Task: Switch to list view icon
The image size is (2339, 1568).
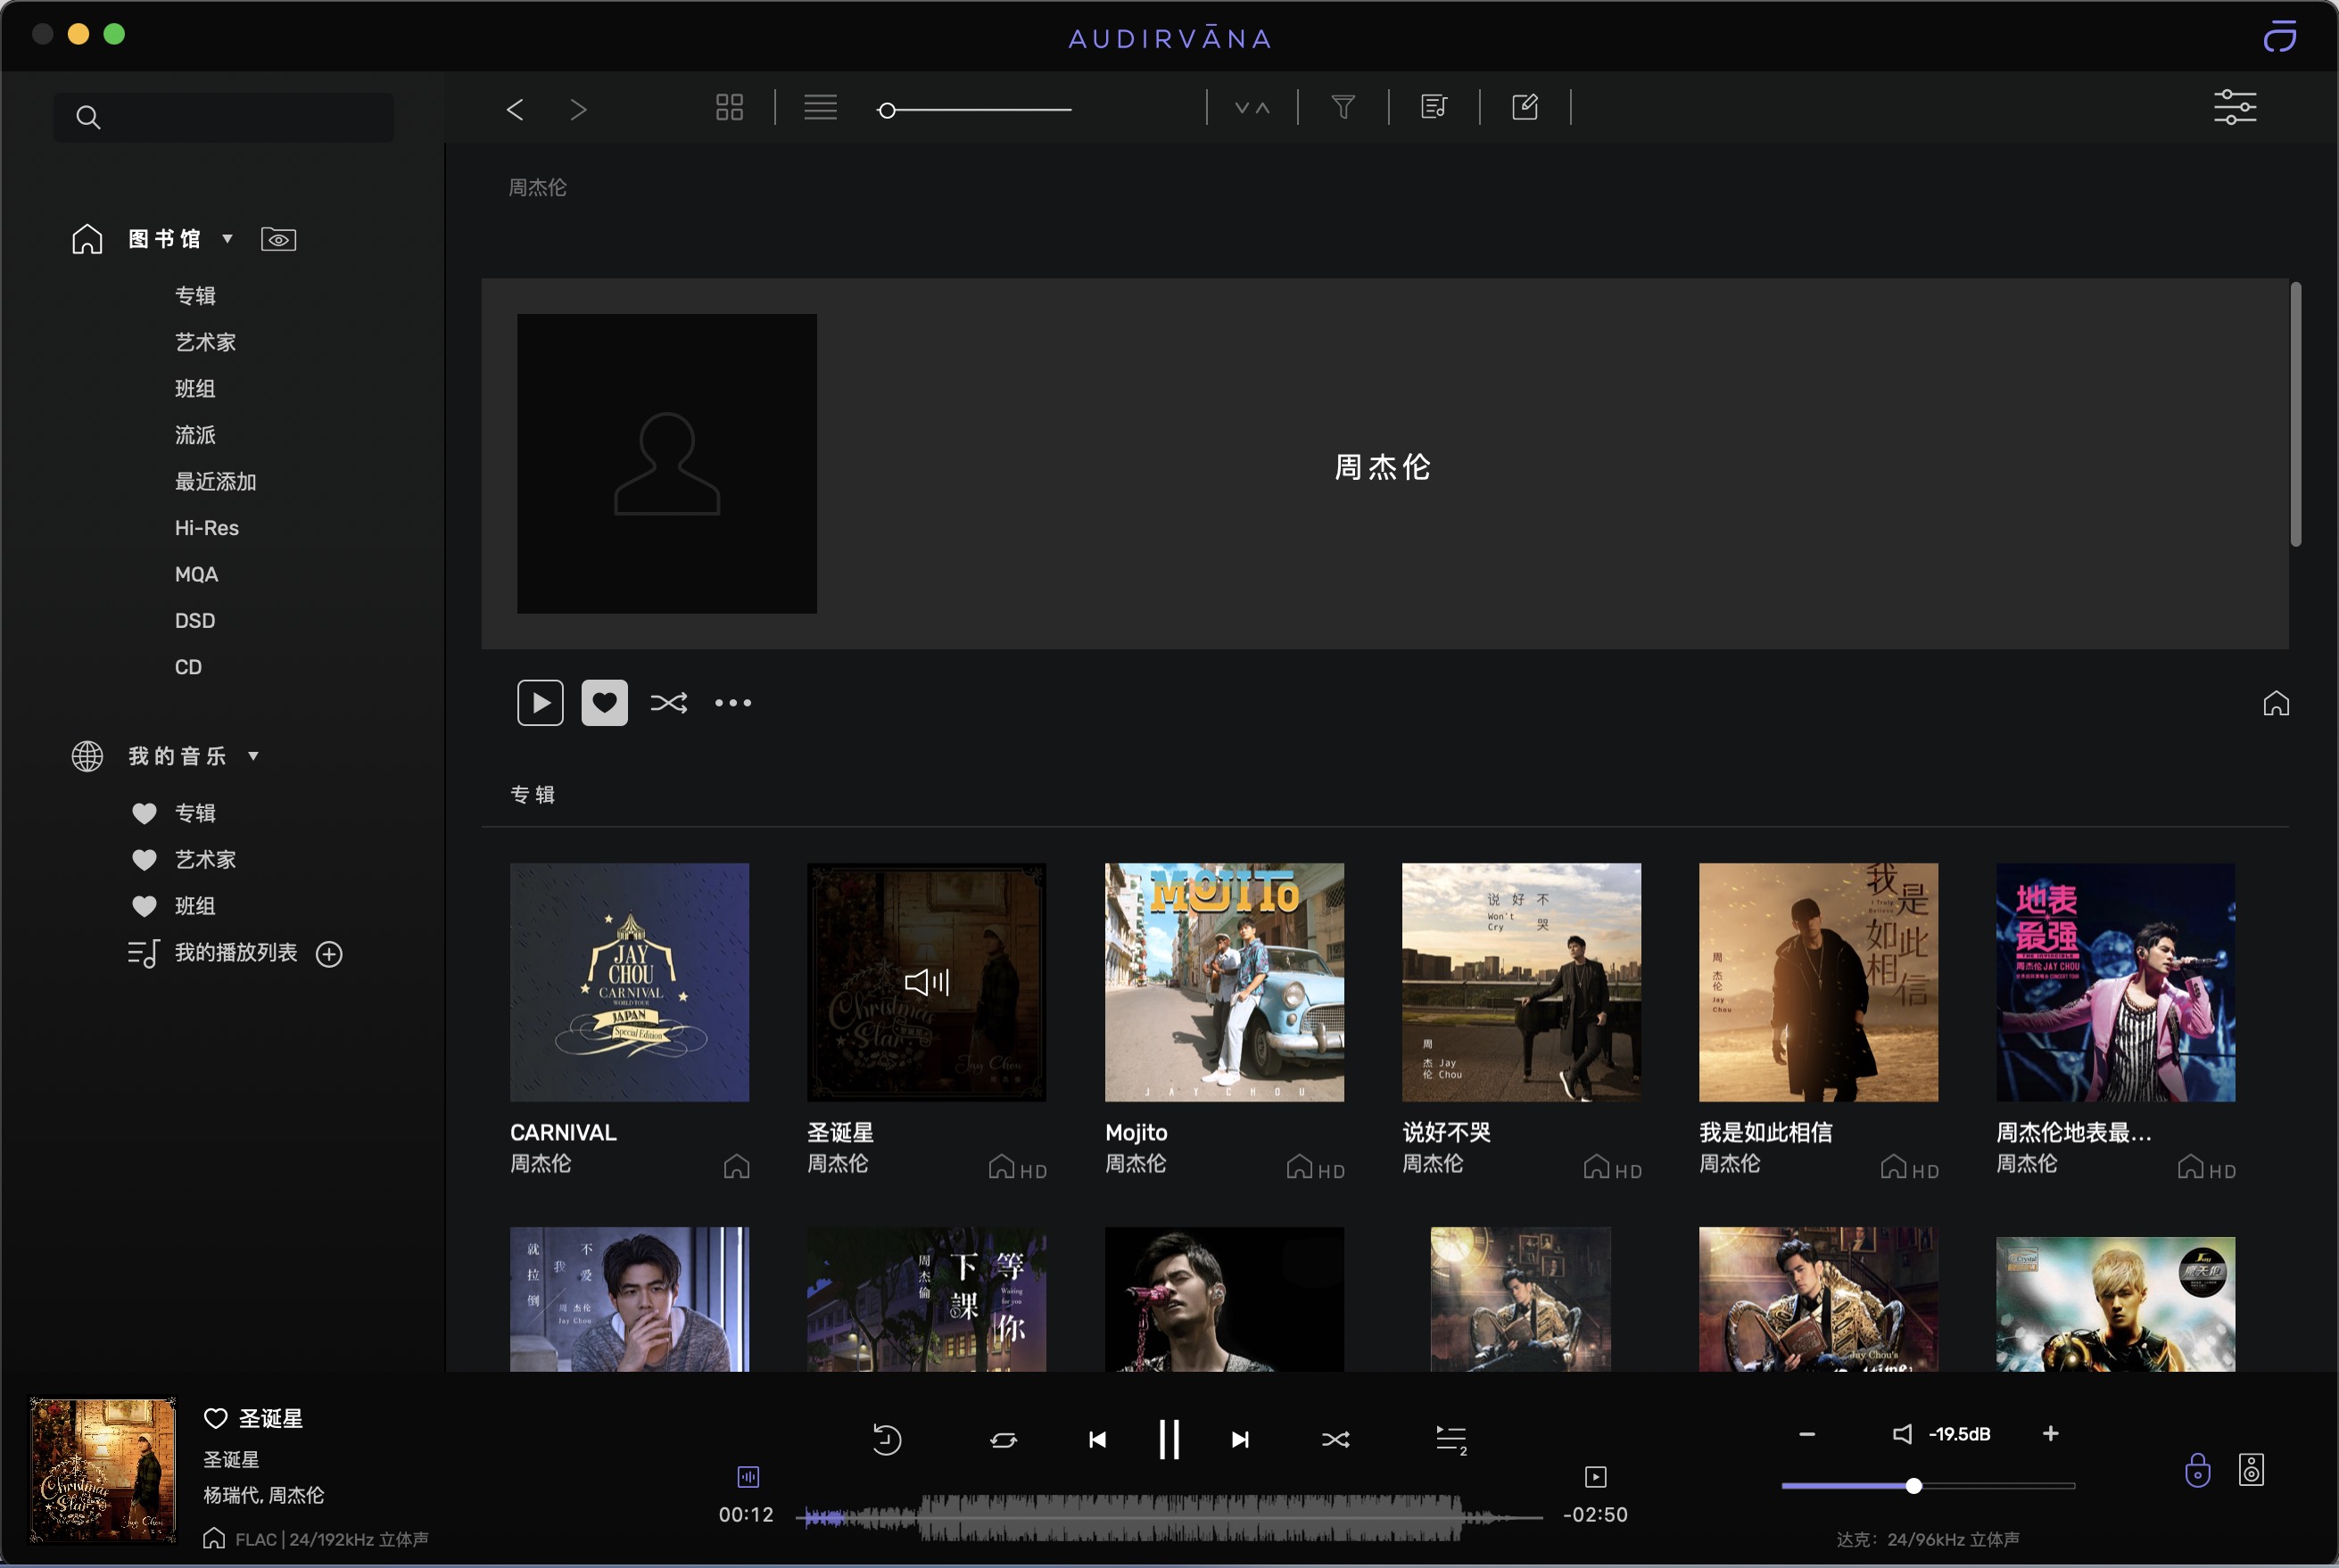Action: coord(820,107)
